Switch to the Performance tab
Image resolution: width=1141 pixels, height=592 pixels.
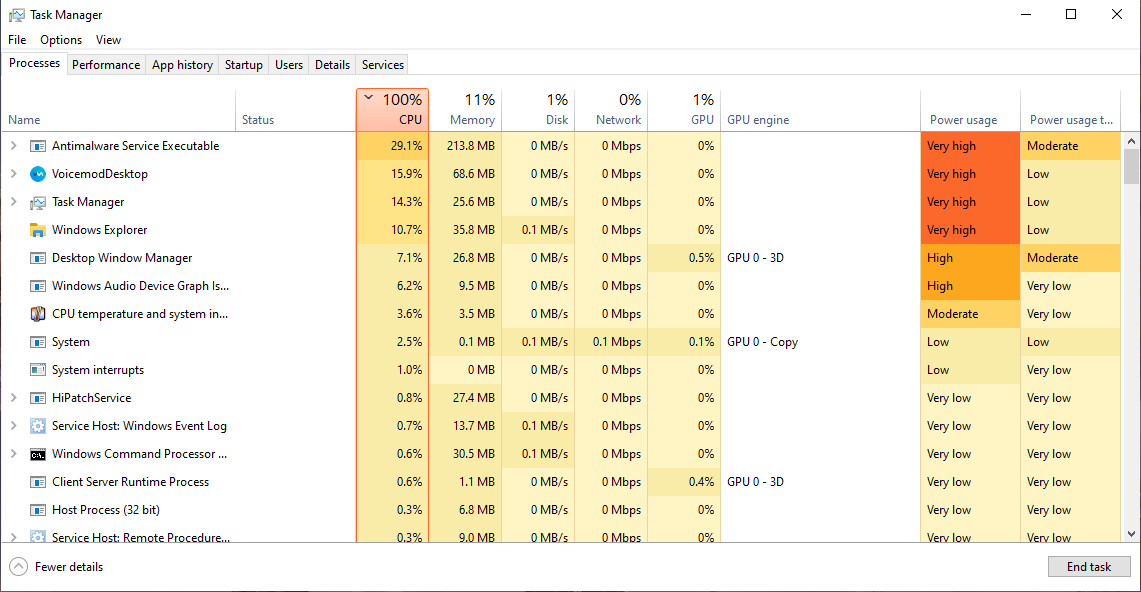click(x=106, y=65)
